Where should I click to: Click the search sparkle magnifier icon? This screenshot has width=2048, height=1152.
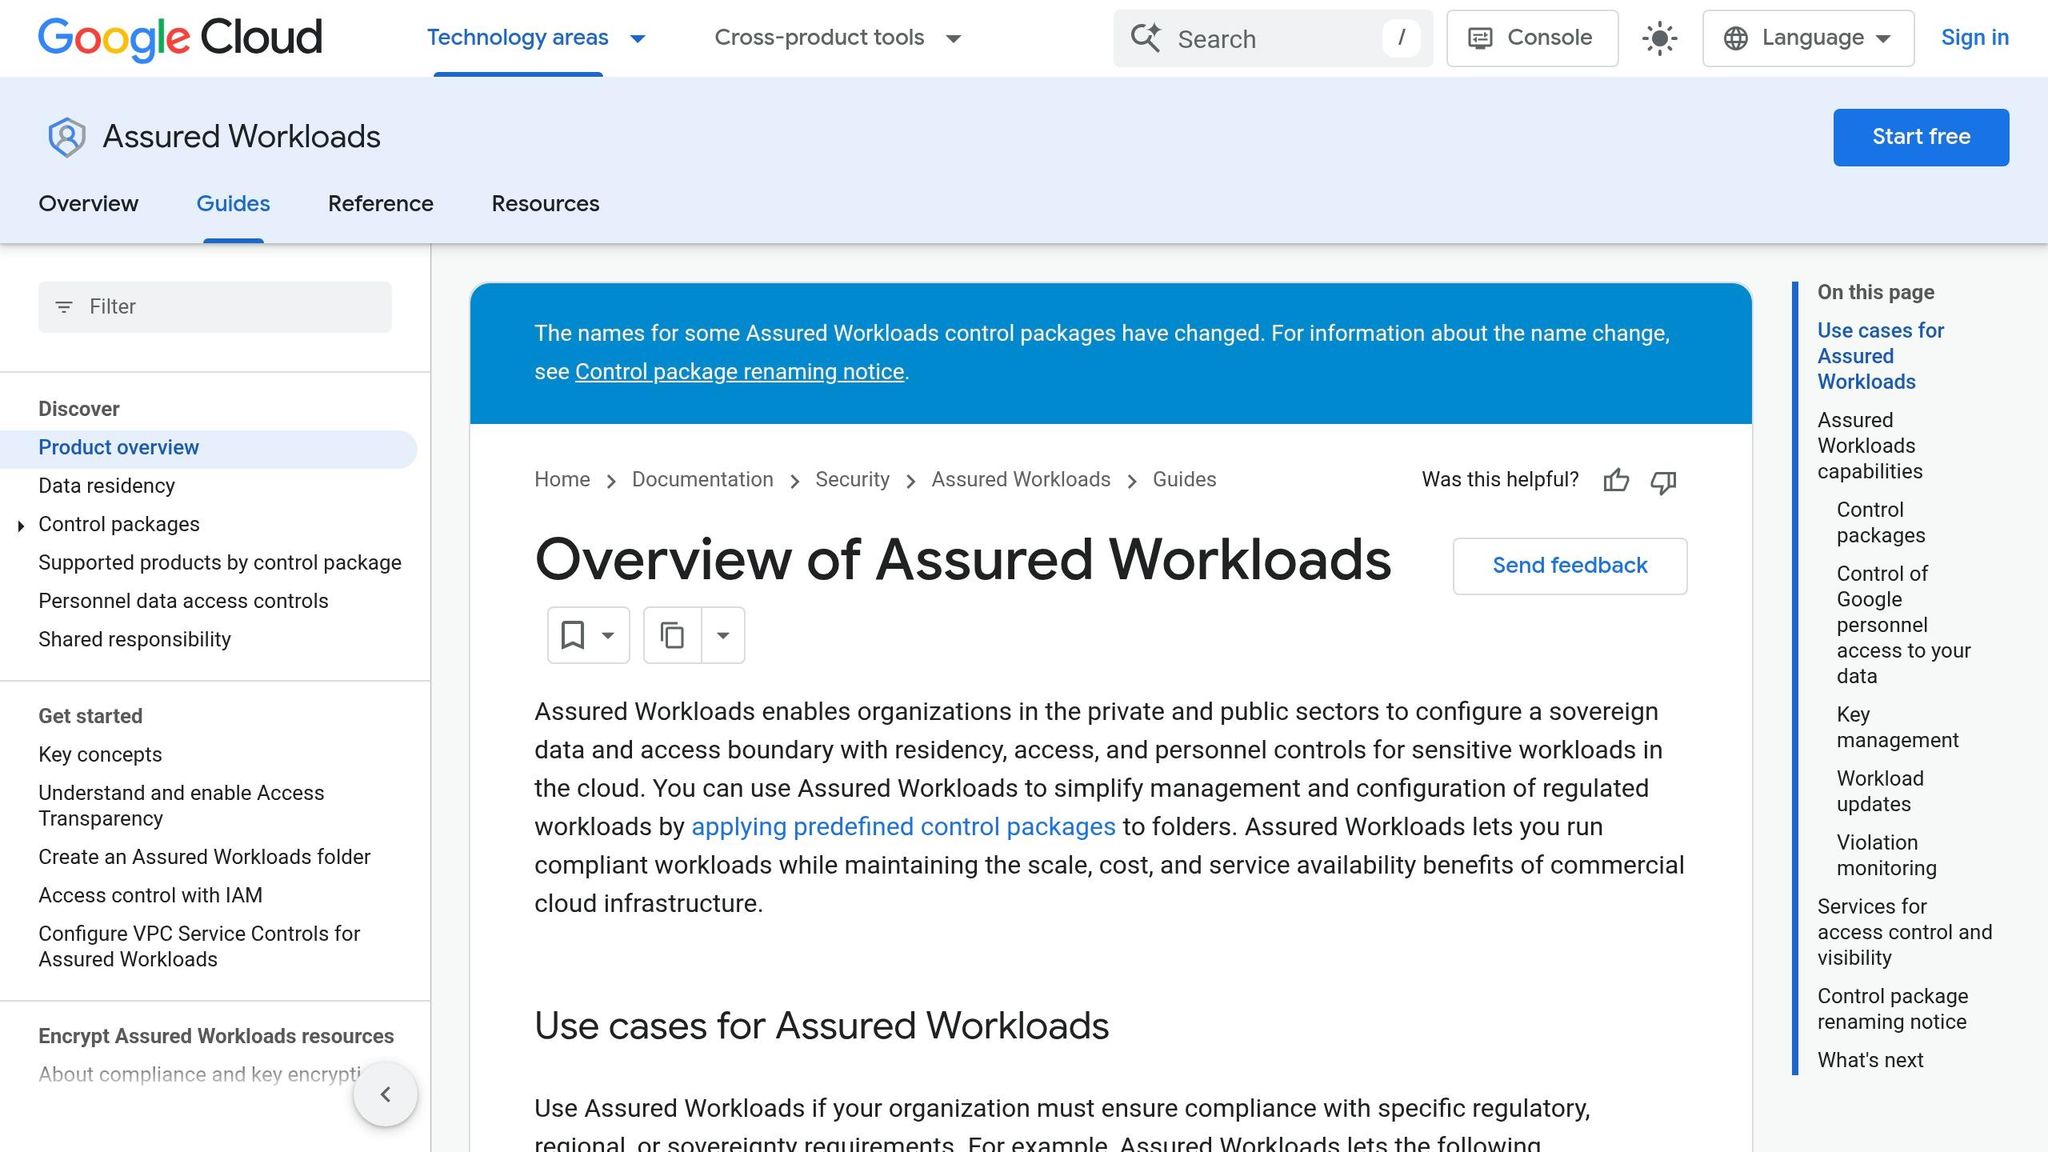(x=1145, y=38)
